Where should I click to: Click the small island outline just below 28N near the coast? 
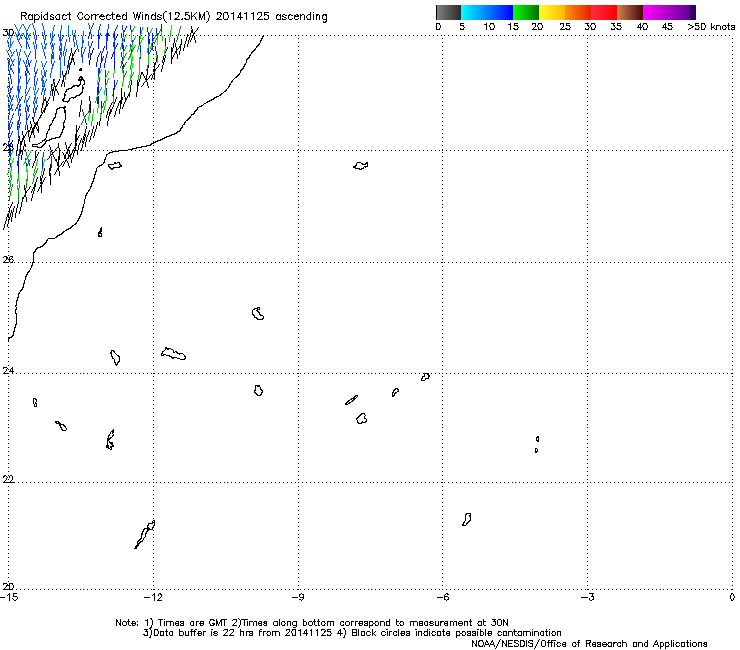coord(115,166)
